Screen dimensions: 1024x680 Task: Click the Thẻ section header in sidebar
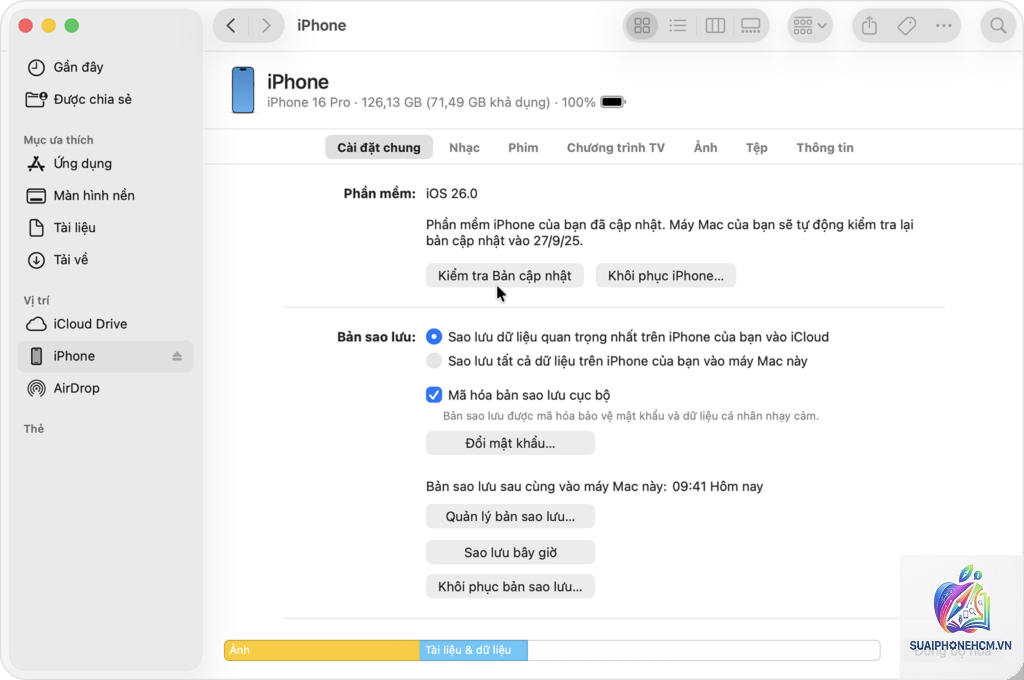tap(34, 429)
